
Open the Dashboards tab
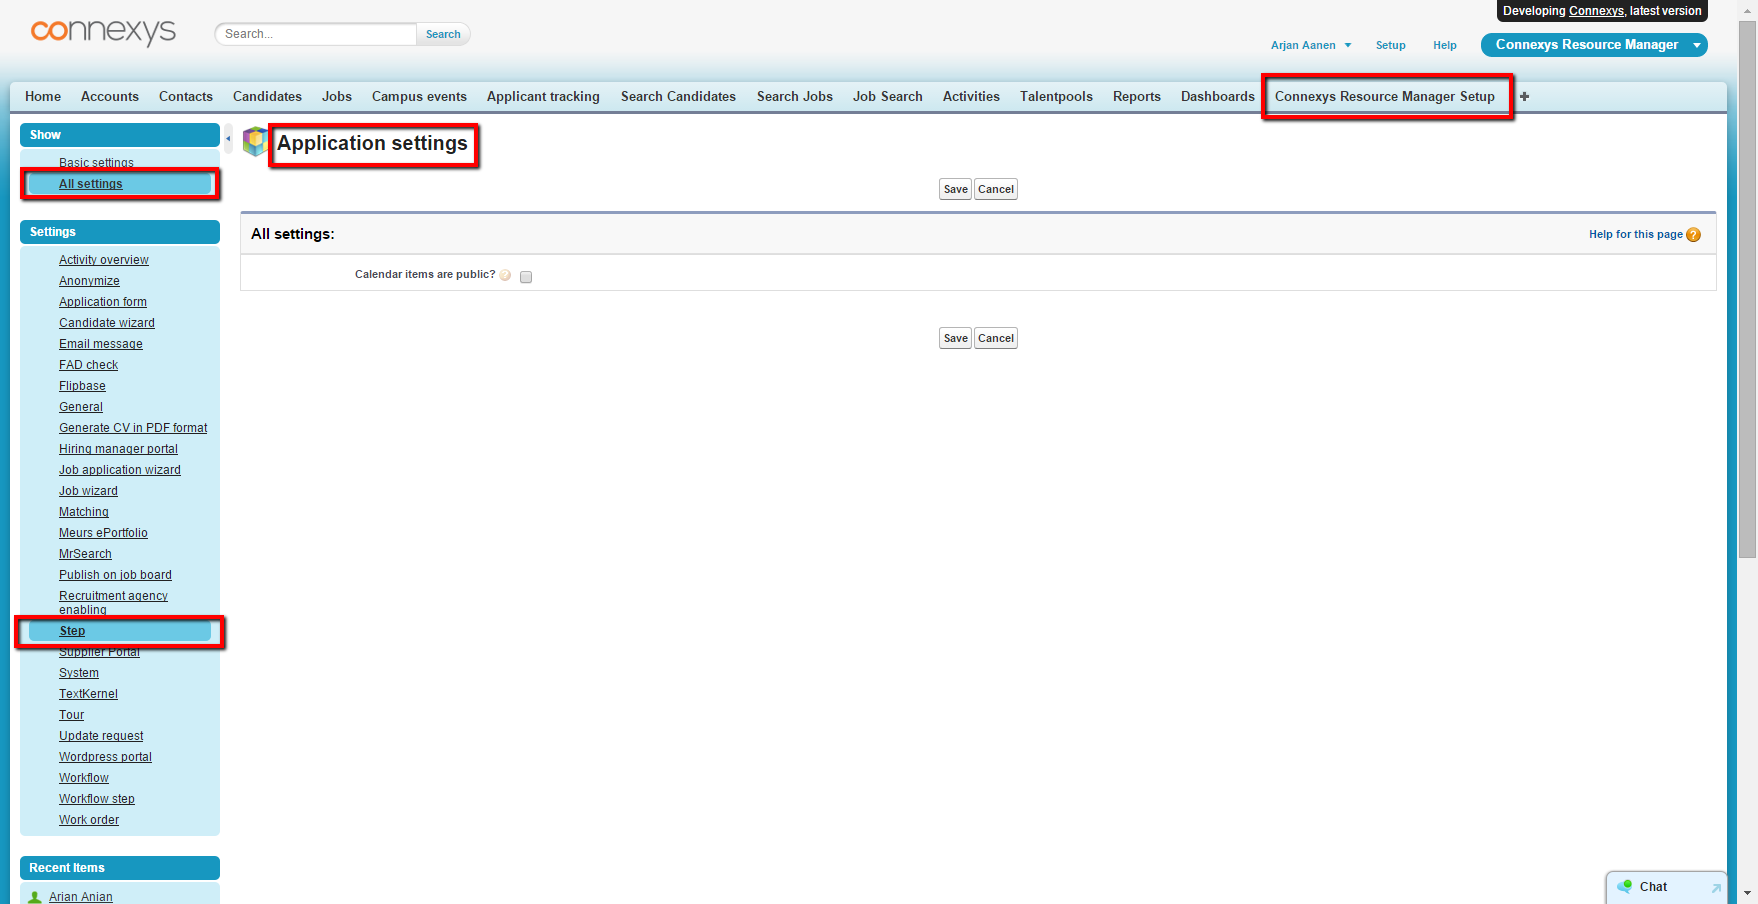(x=1217, y=97)
